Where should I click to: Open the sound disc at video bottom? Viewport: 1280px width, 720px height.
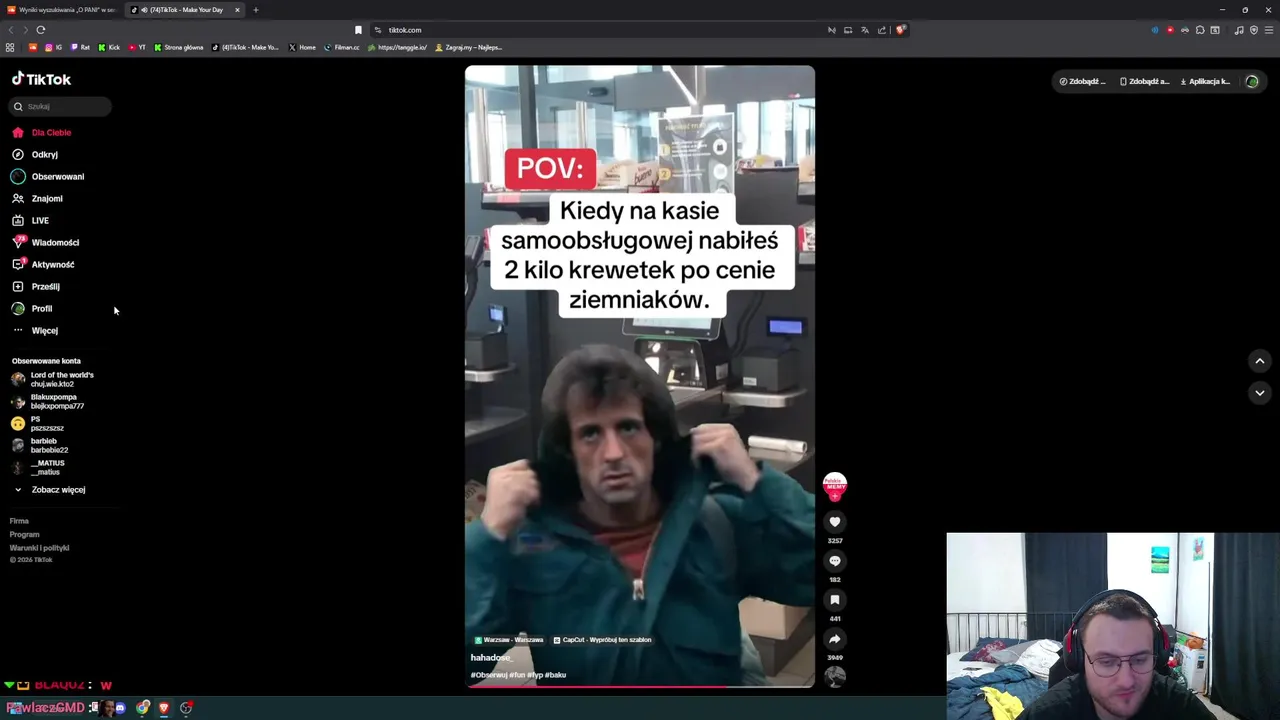coord(835,677)
